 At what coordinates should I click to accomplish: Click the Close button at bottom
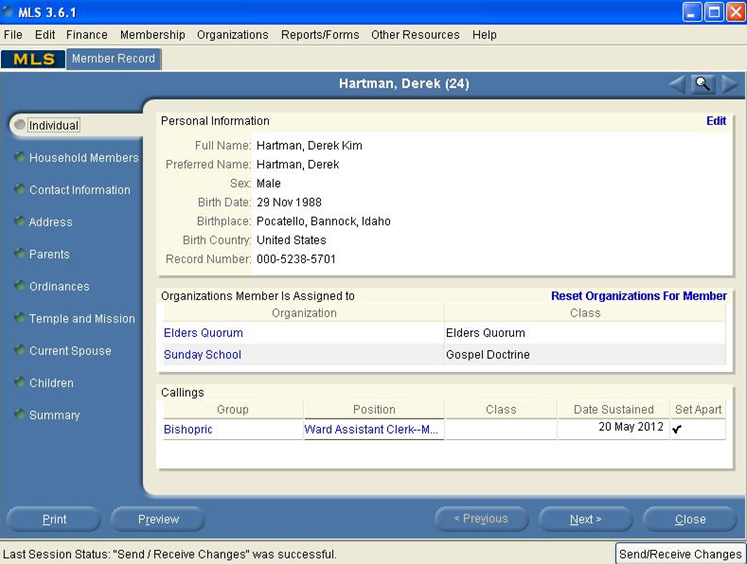pos(690,519)
